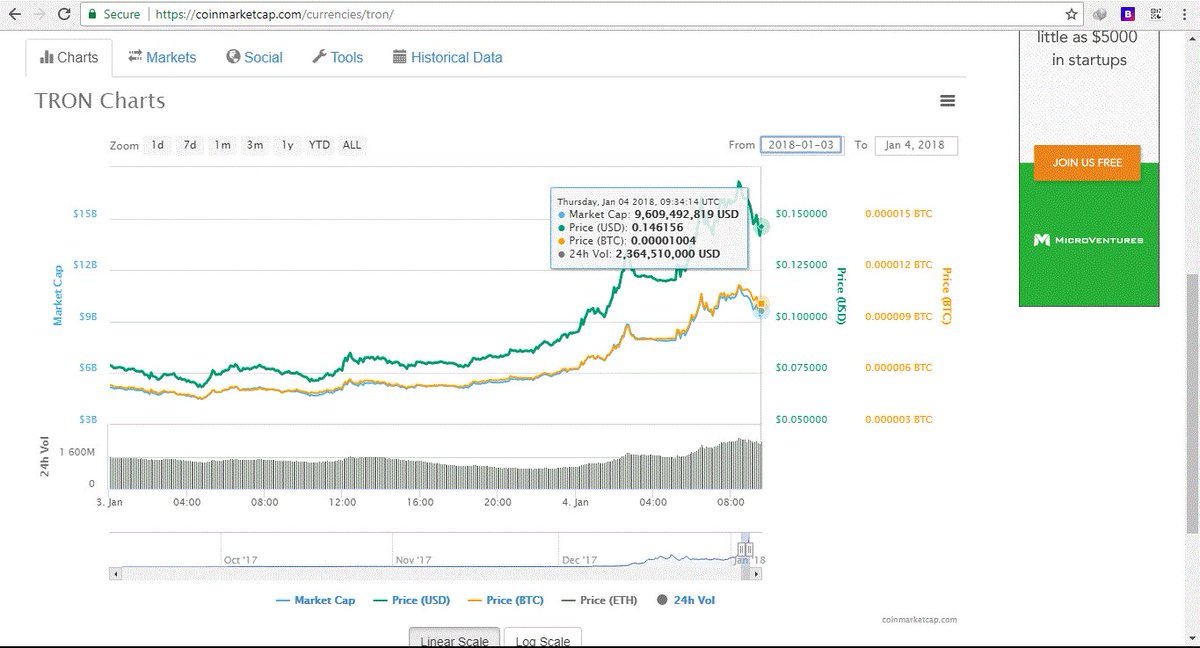Click the $0.050000 price axis label

pos(801,419)
